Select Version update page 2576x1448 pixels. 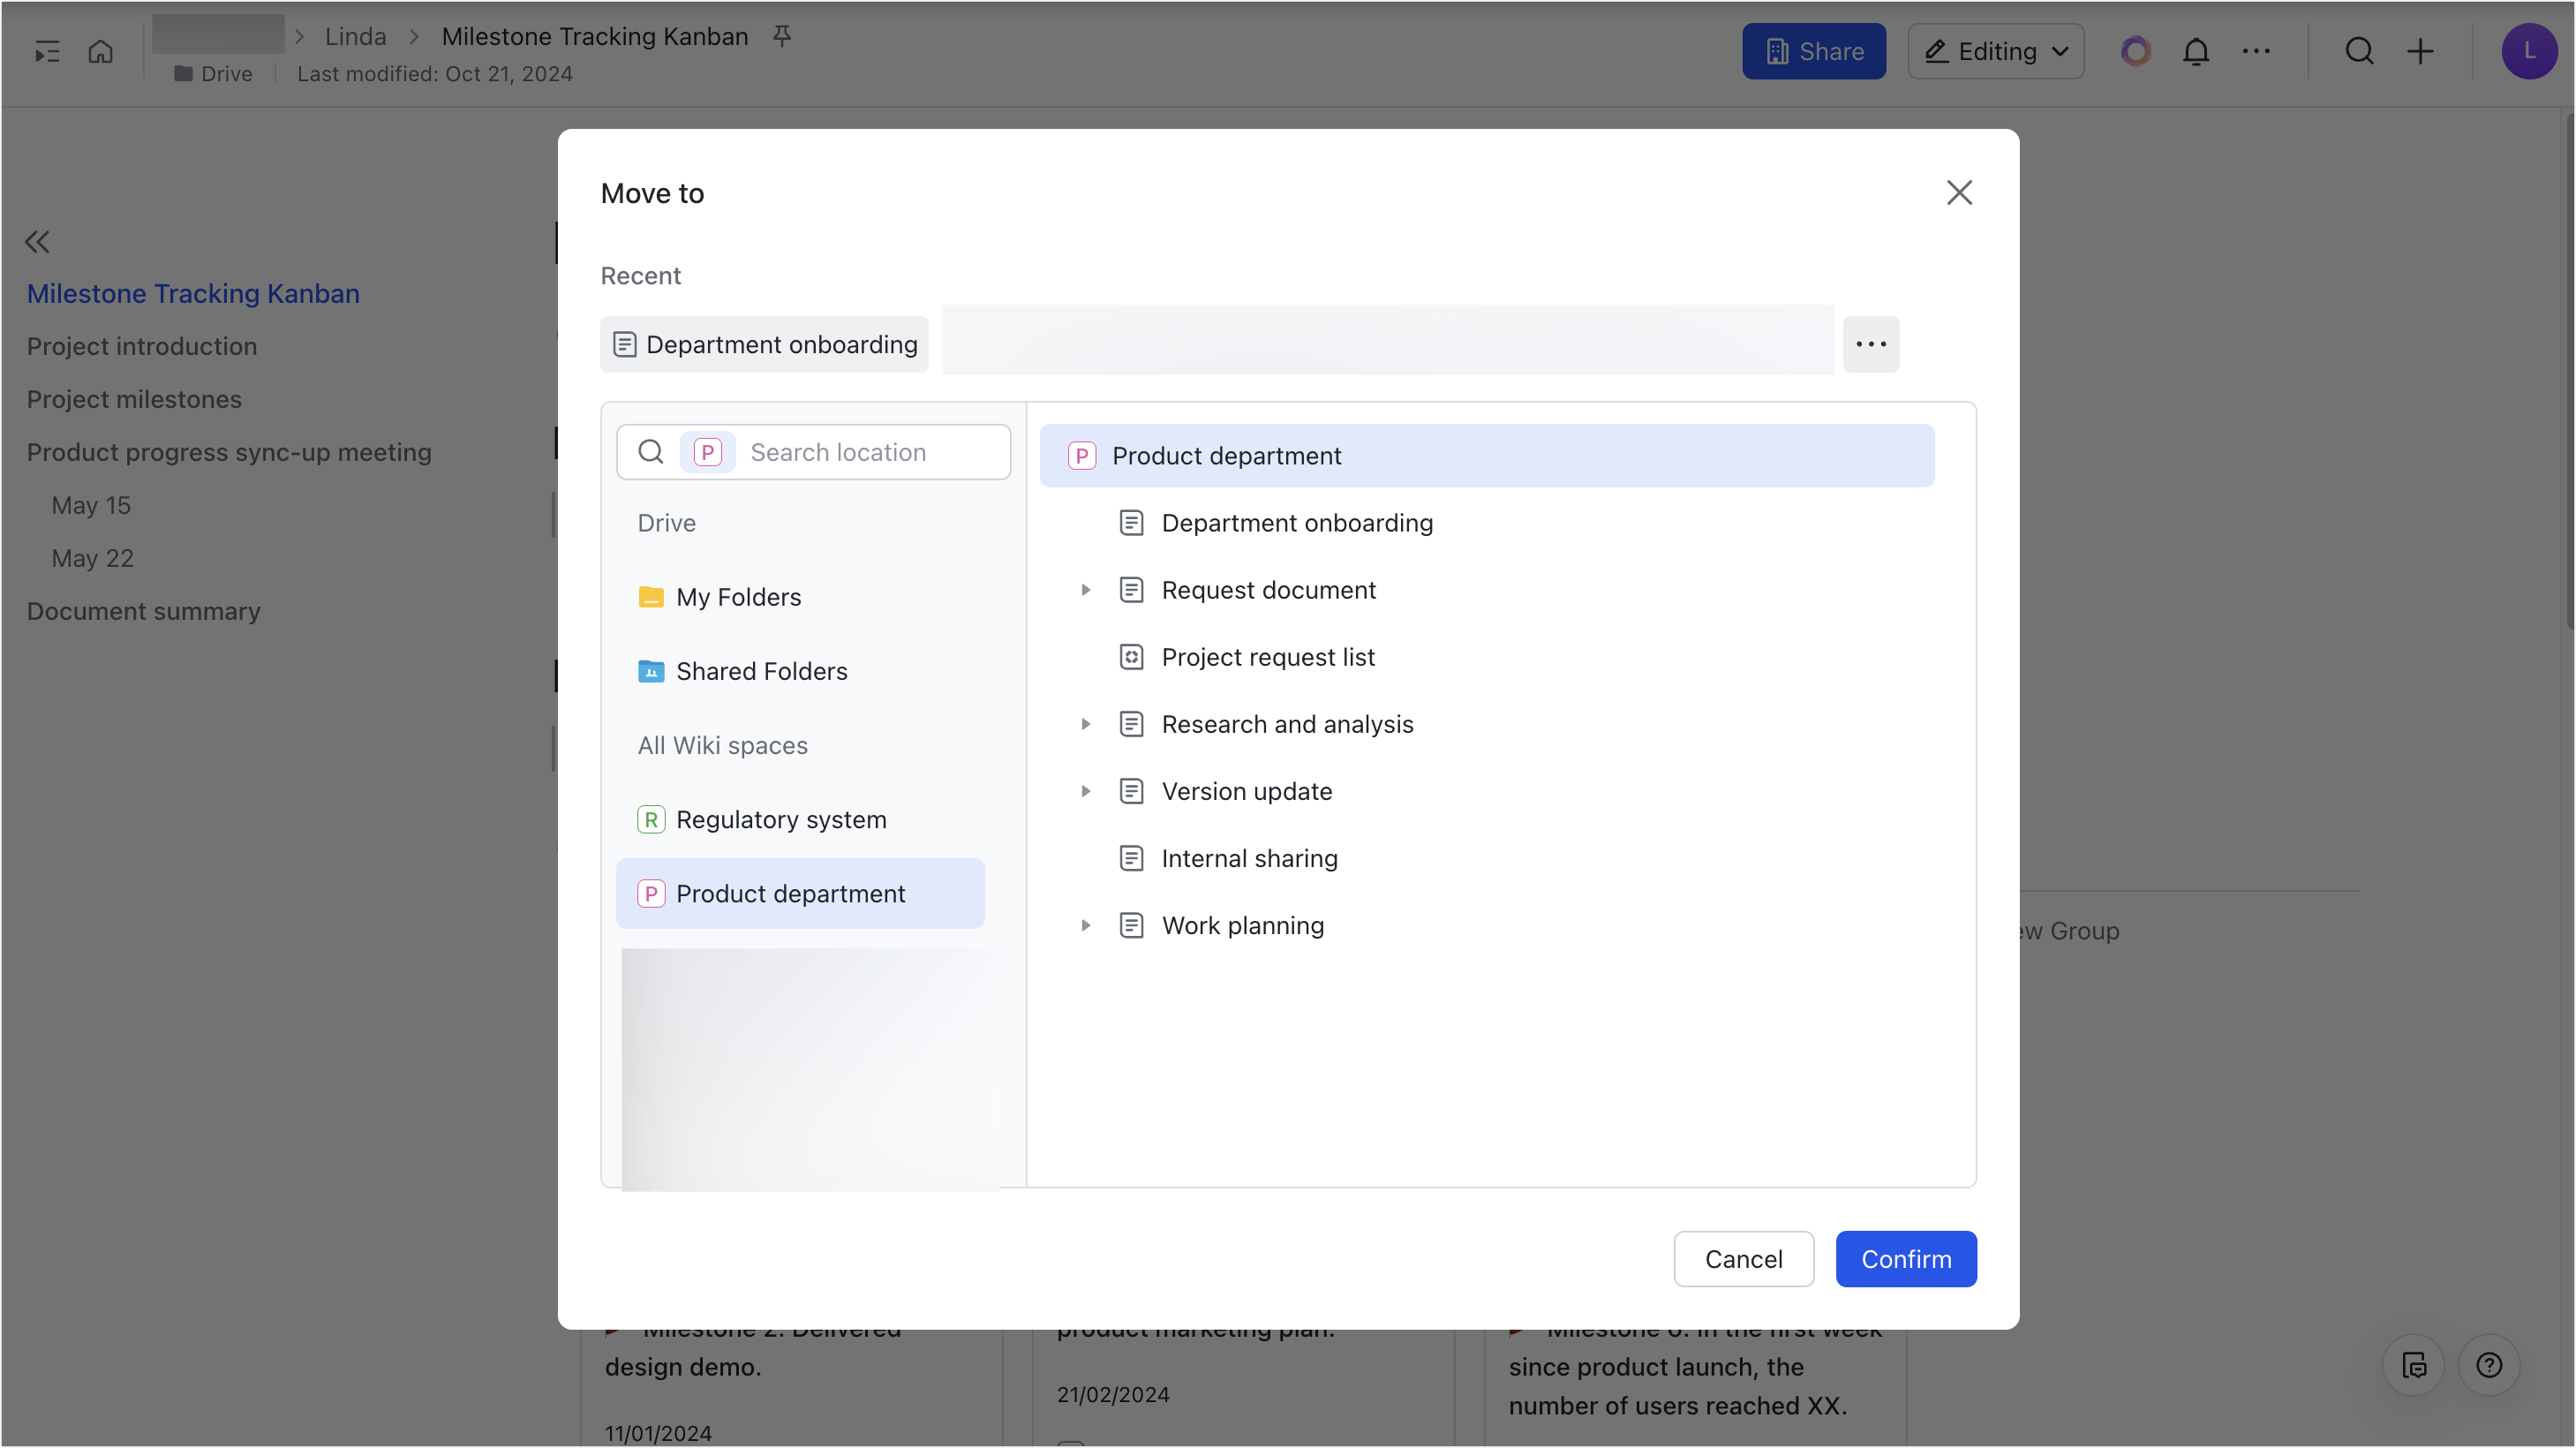(x=1246, y=791)
